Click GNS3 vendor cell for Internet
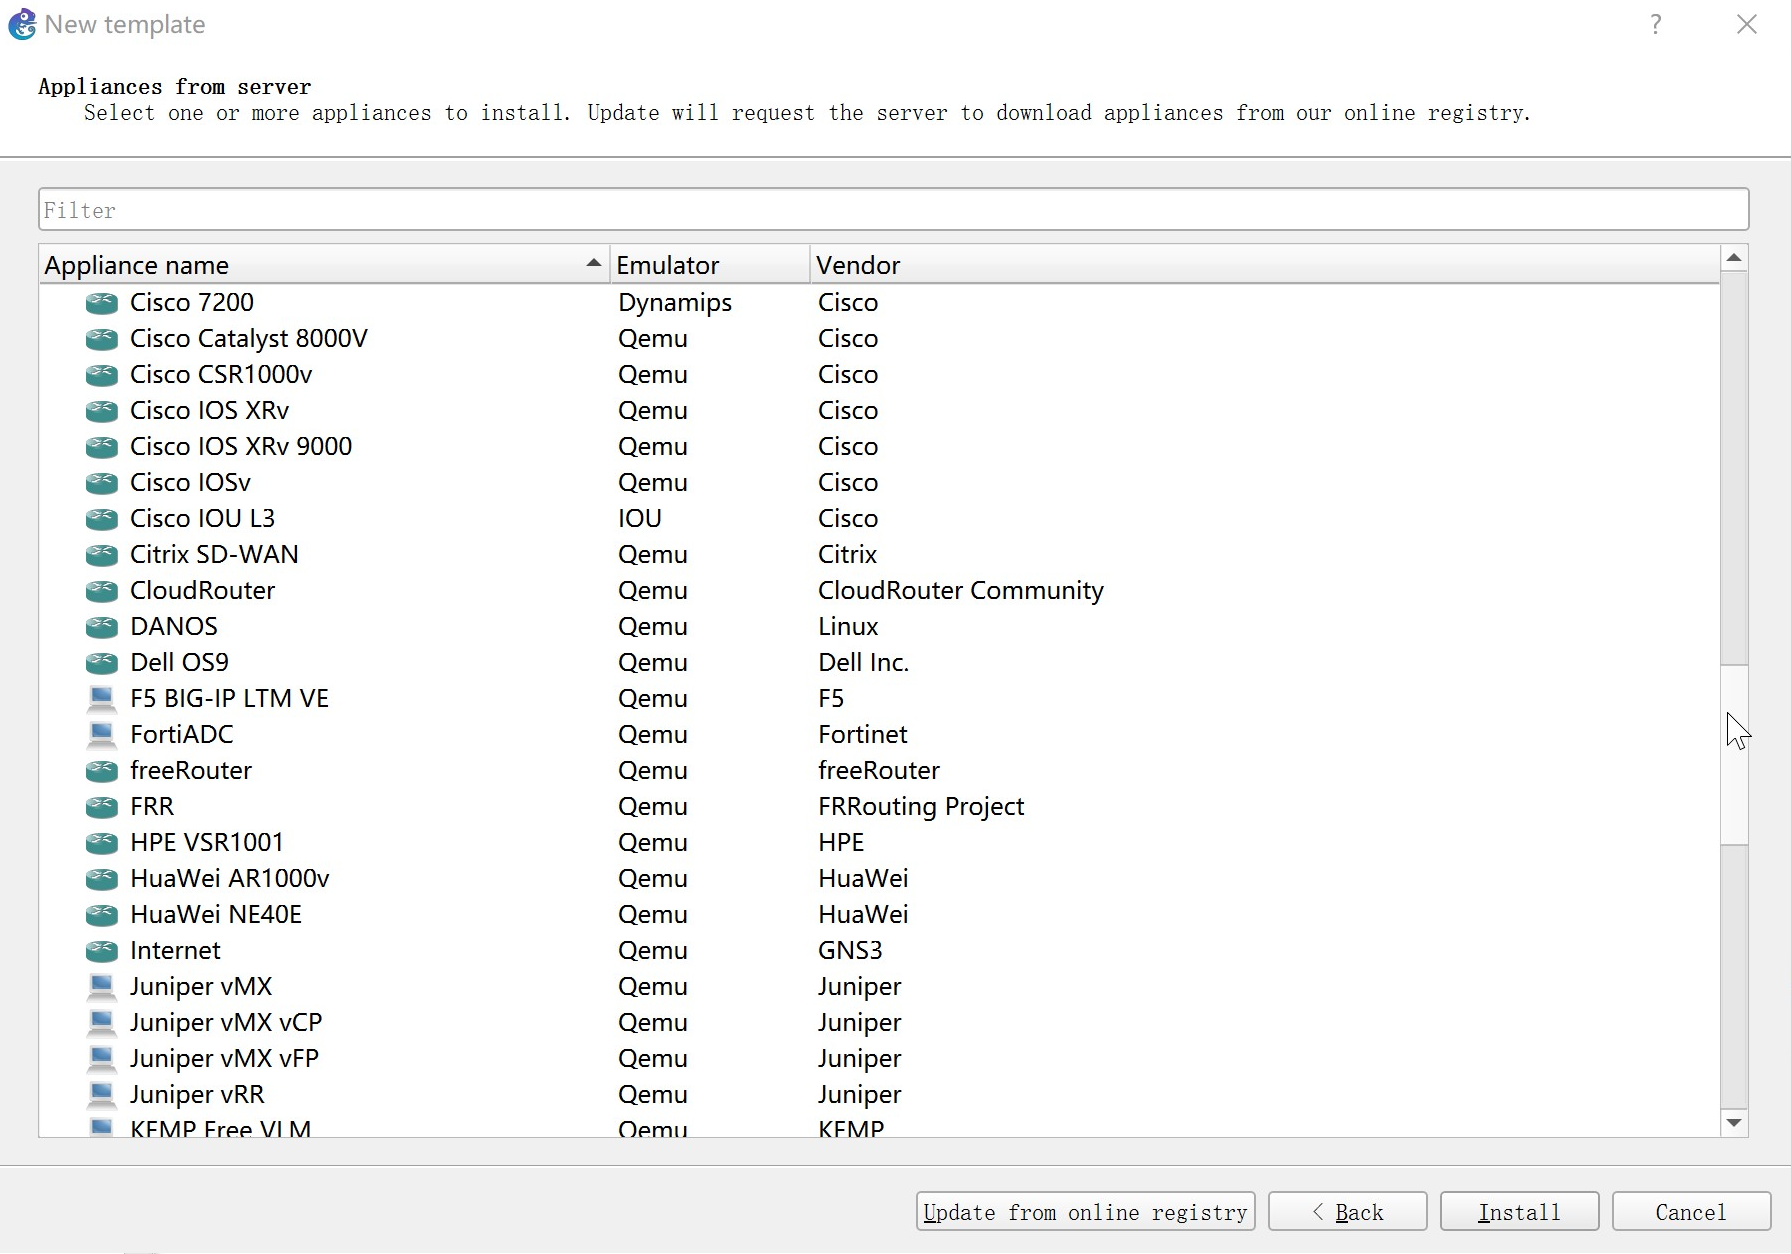Viewport: 1791px width, 1254px height. pyautogui.click(x=850, y=951)
